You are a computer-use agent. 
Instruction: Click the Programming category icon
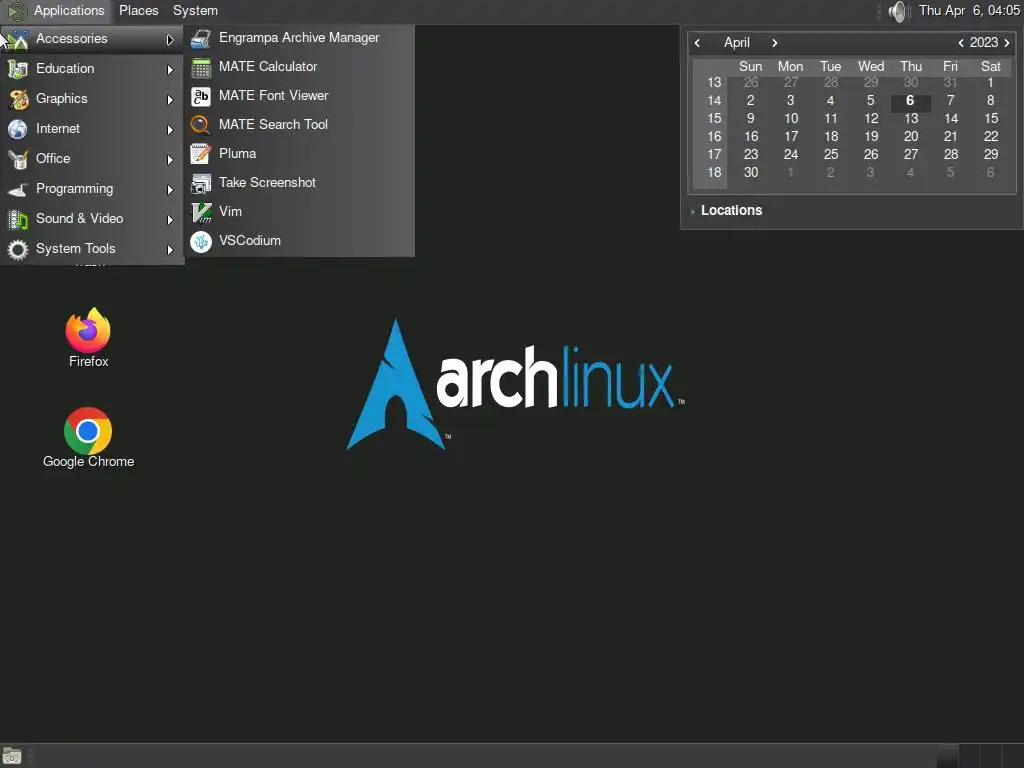tap(18, 189)
